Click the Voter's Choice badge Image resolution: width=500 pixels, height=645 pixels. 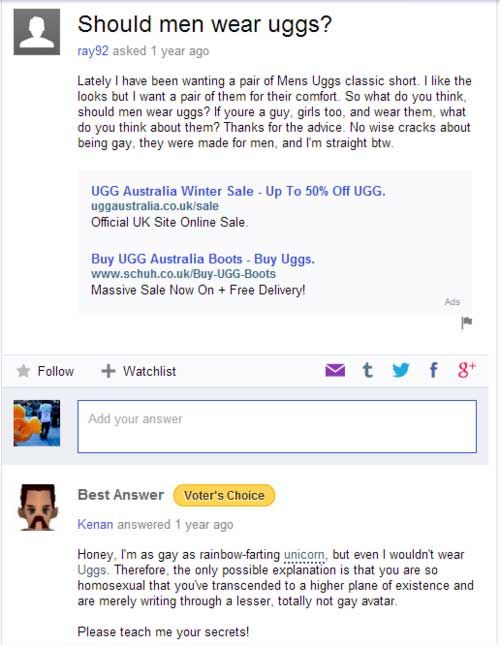tap(224, 496)
